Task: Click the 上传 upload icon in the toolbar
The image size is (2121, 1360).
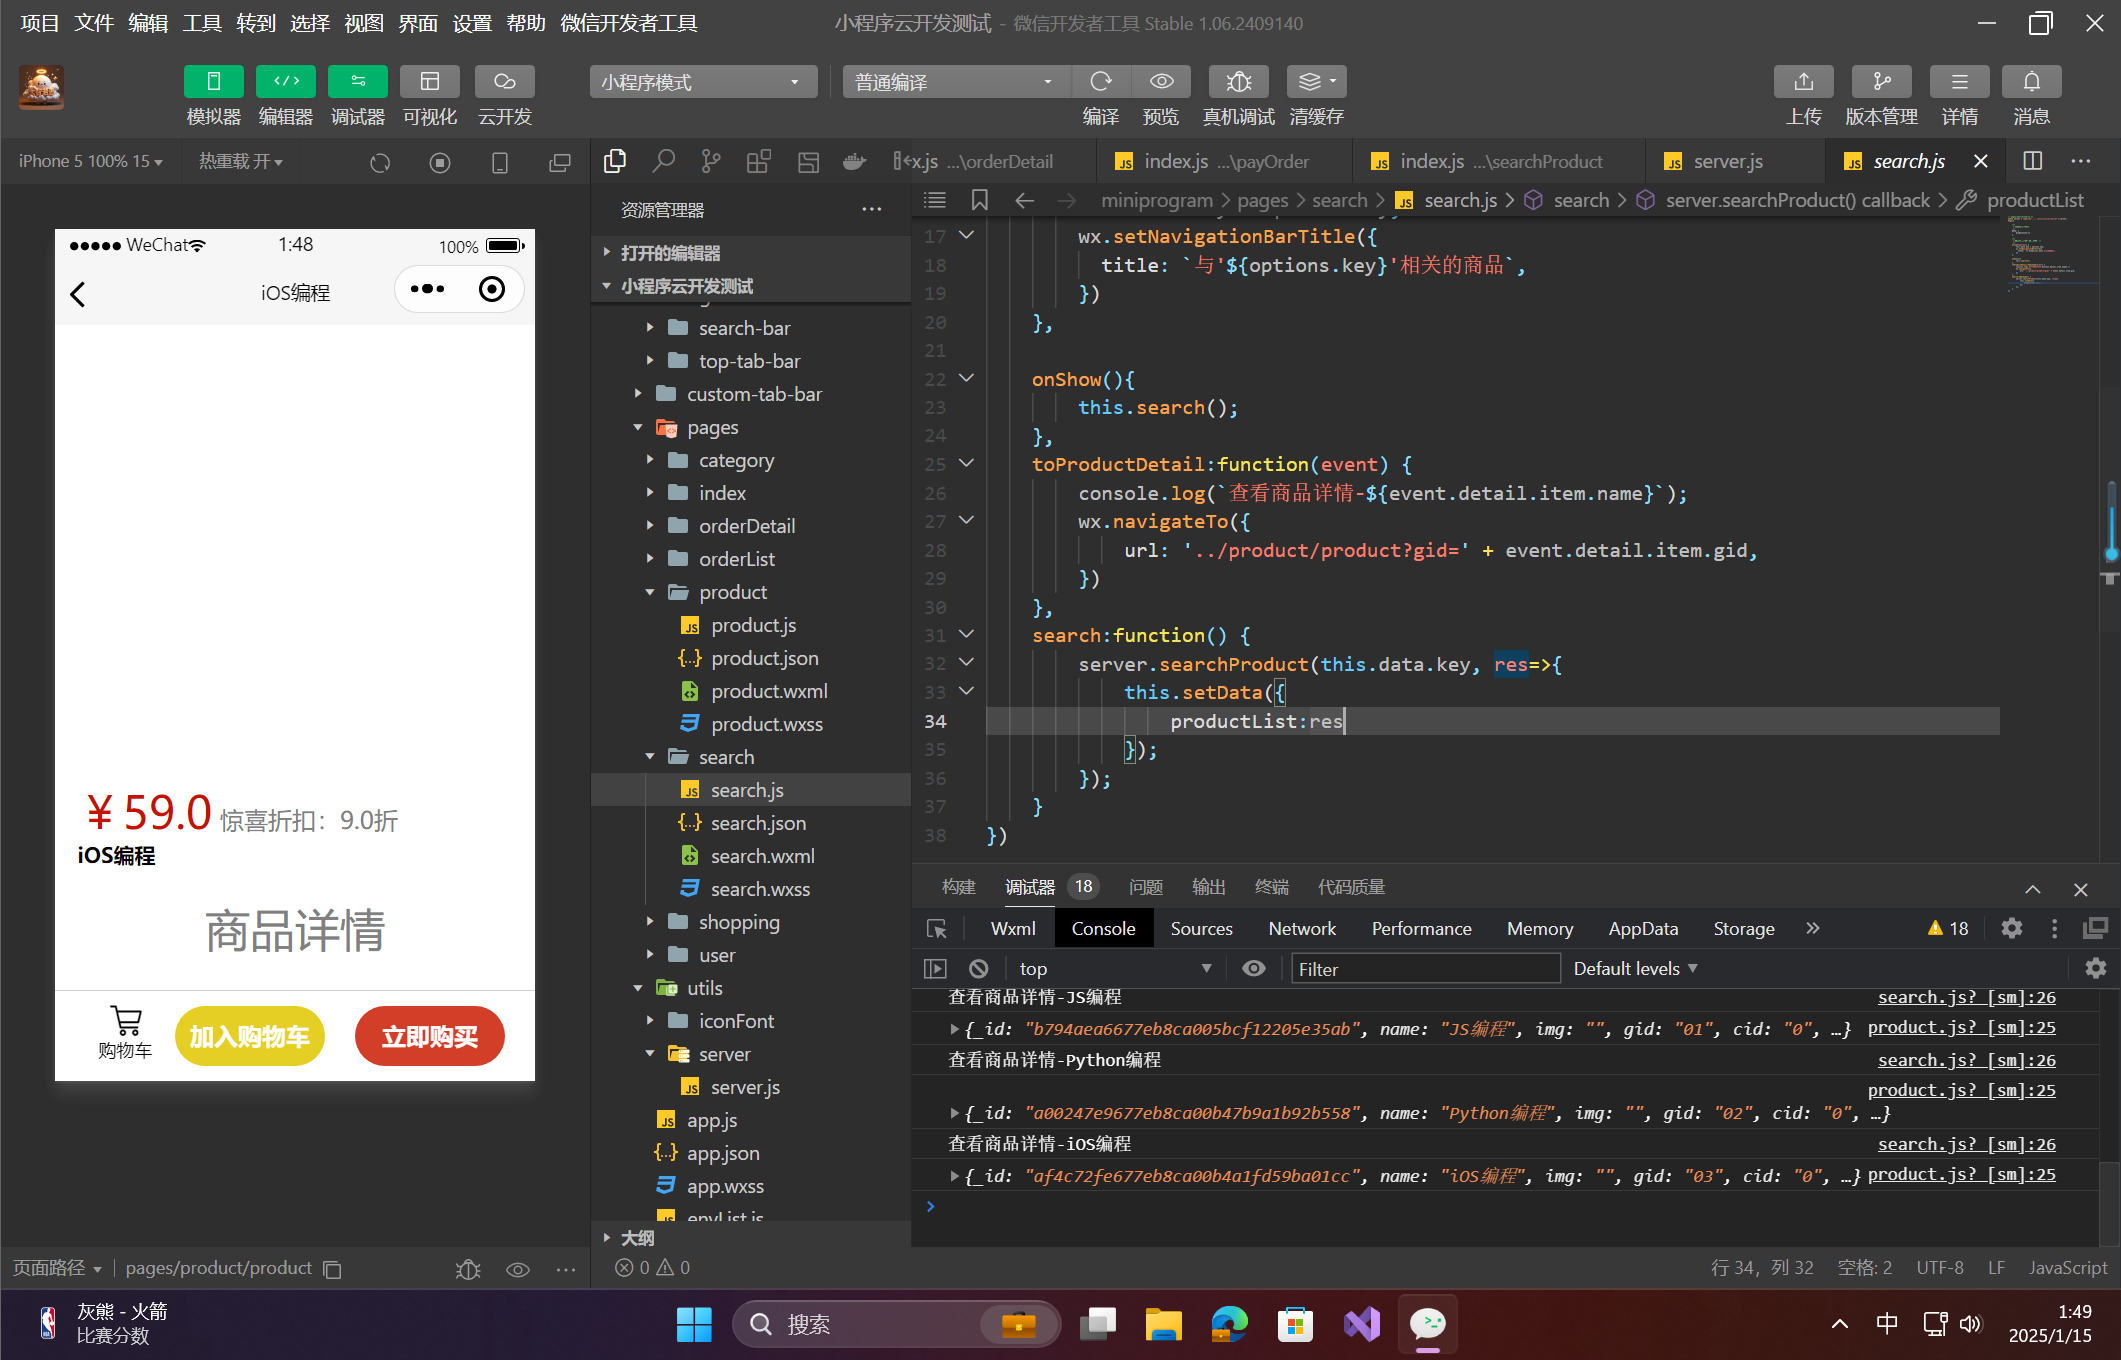Action: click(x=1803, y=82)
